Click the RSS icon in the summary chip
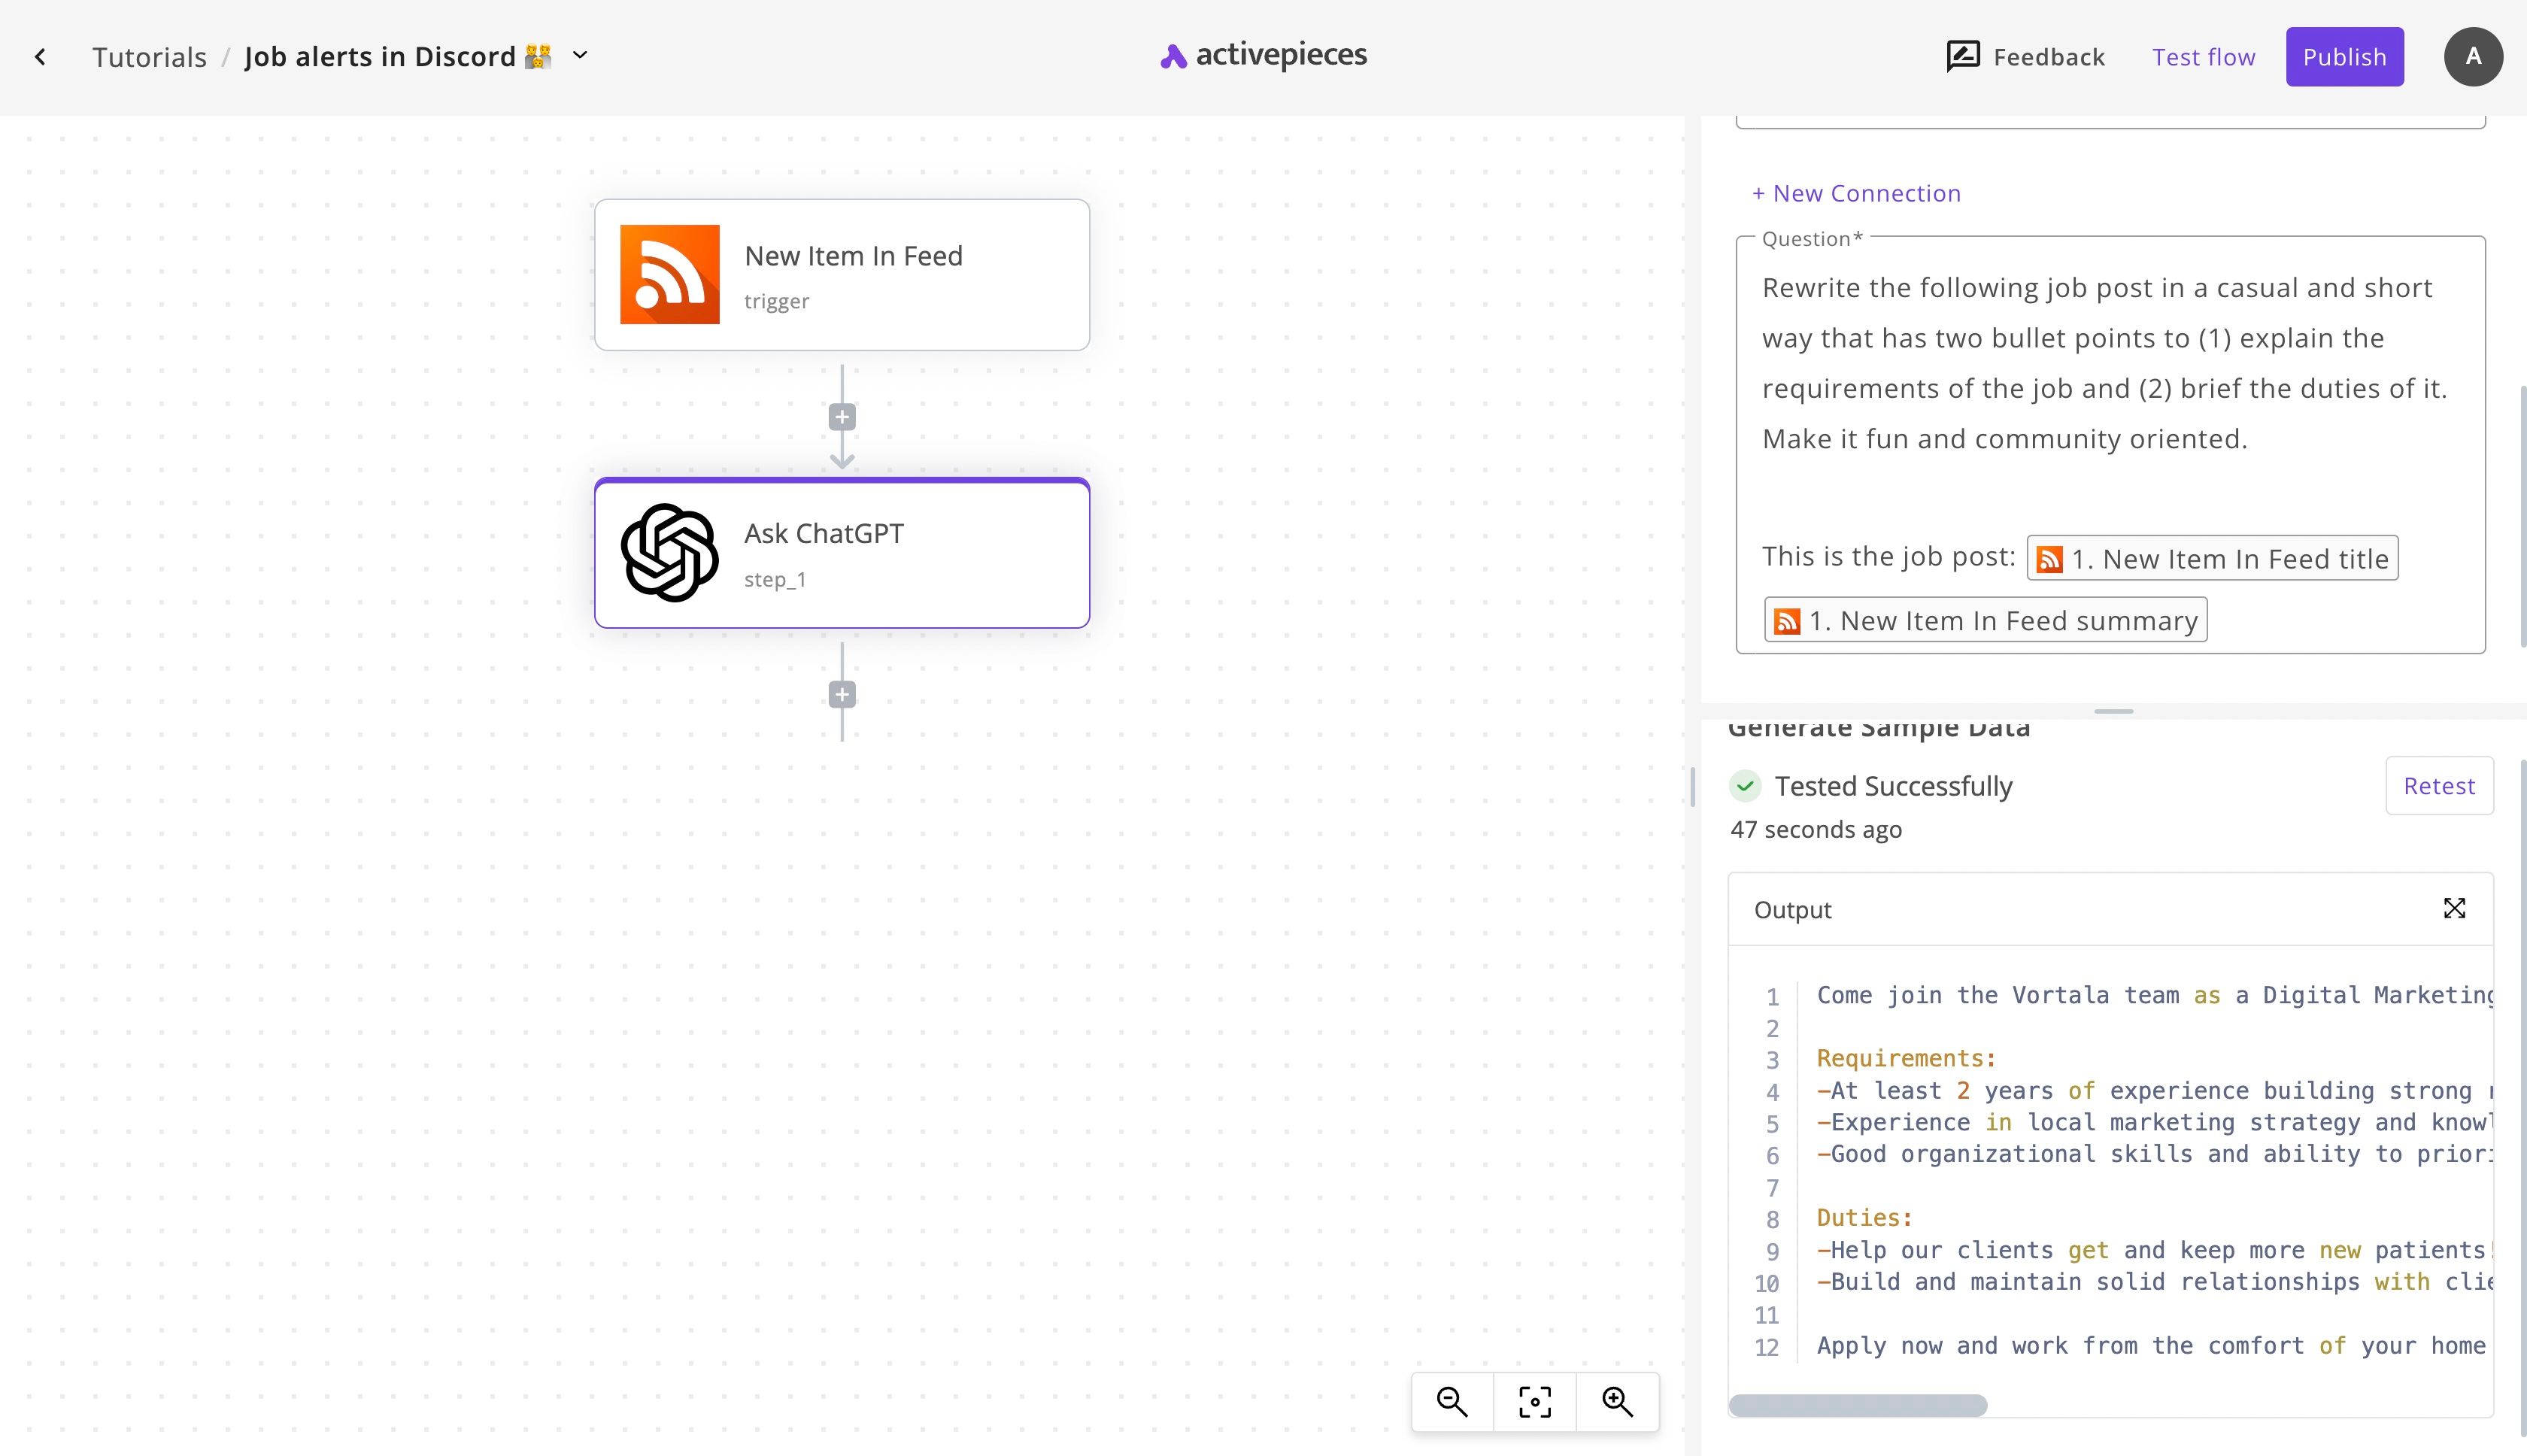2527x1456 pixels. tap(1787, 621)
